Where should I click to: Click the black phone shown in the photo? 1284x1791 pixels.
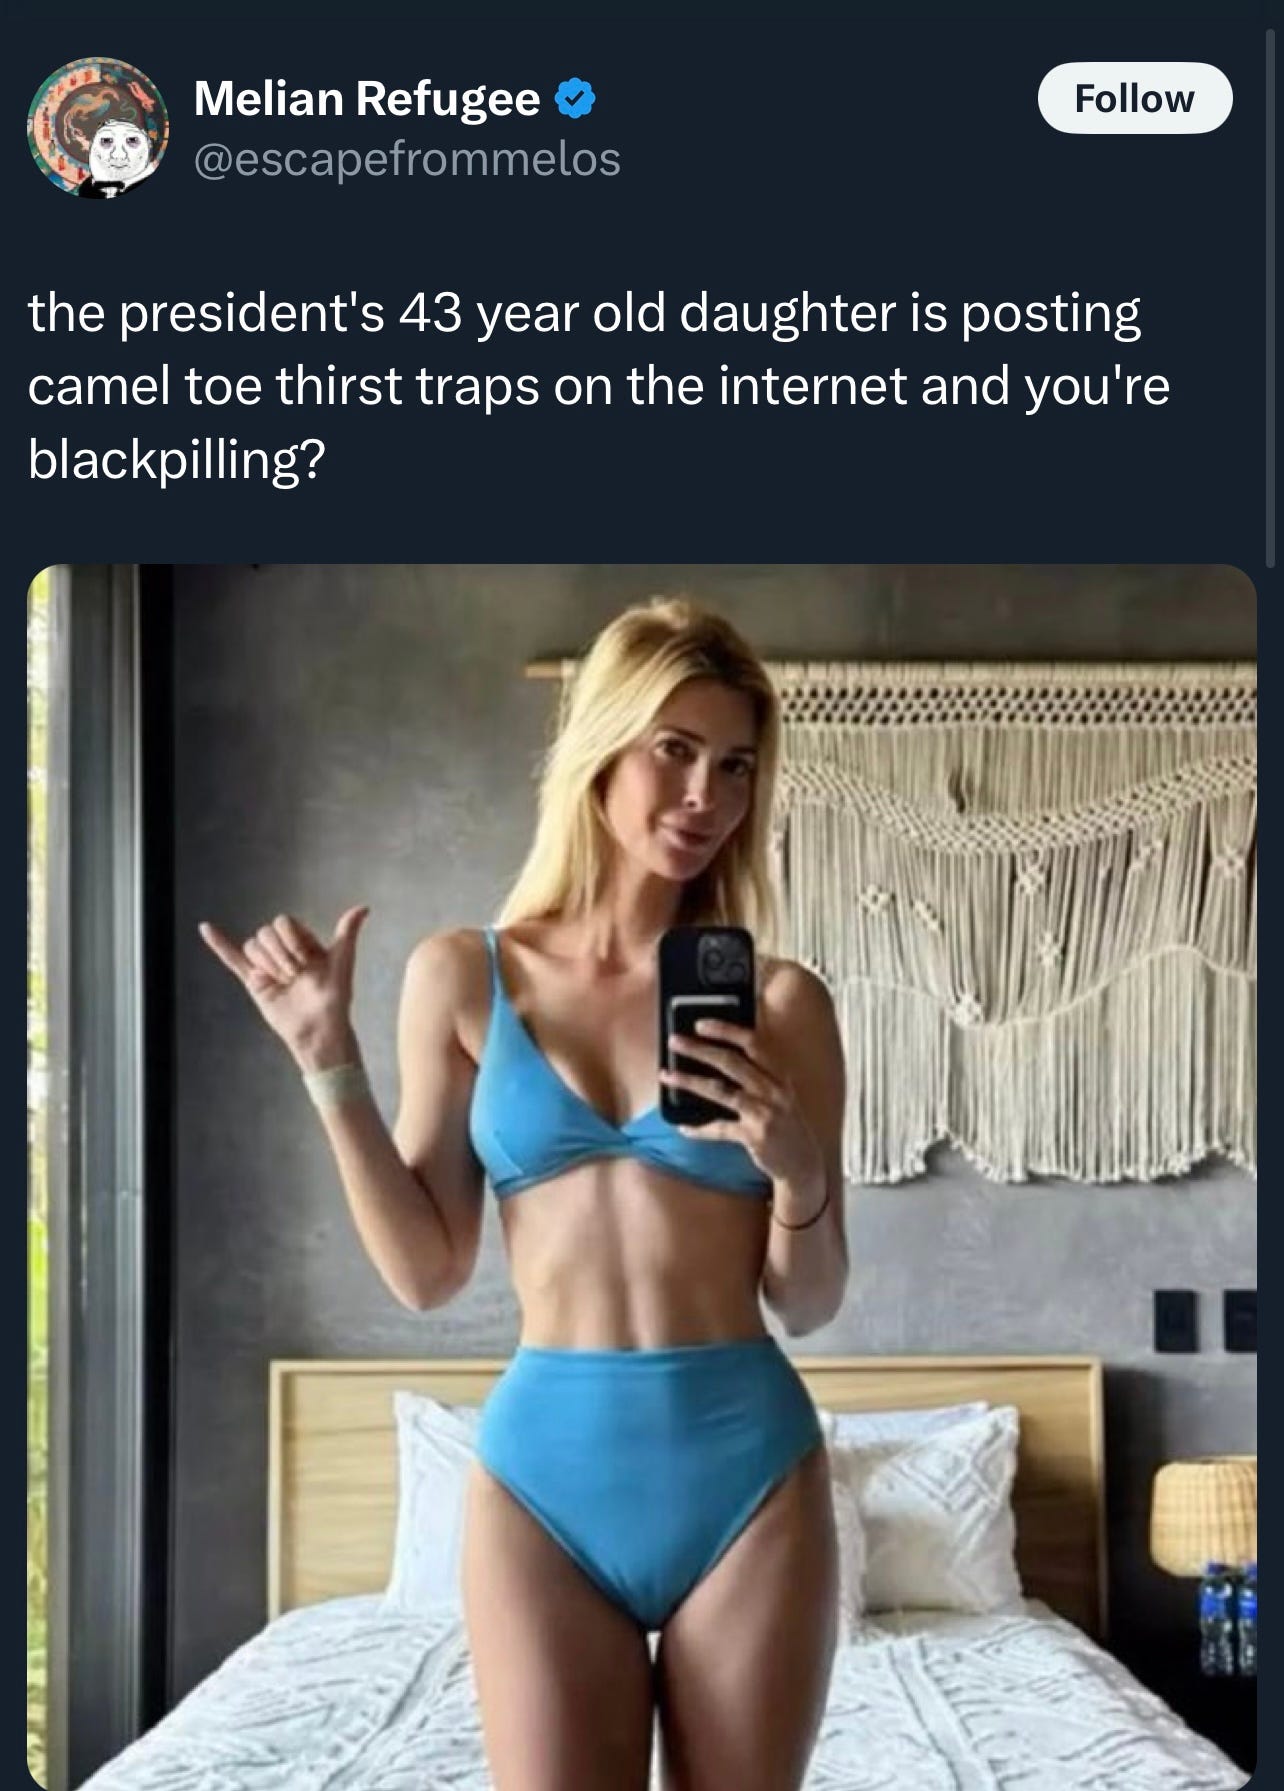(706, 1024)
